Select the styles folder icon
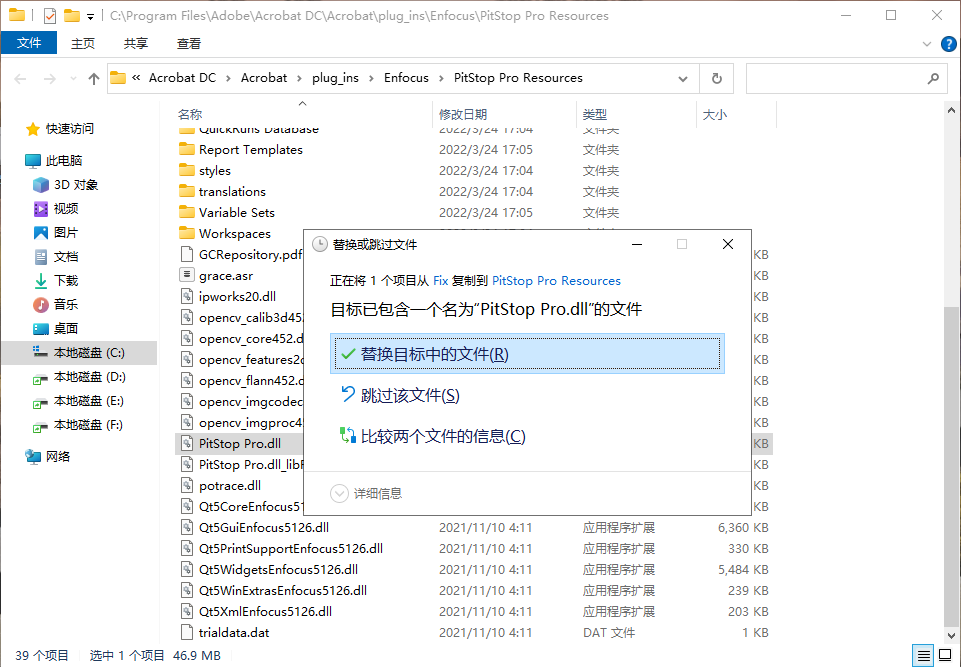This screenshot has width=961, height=667. [187, 170]
